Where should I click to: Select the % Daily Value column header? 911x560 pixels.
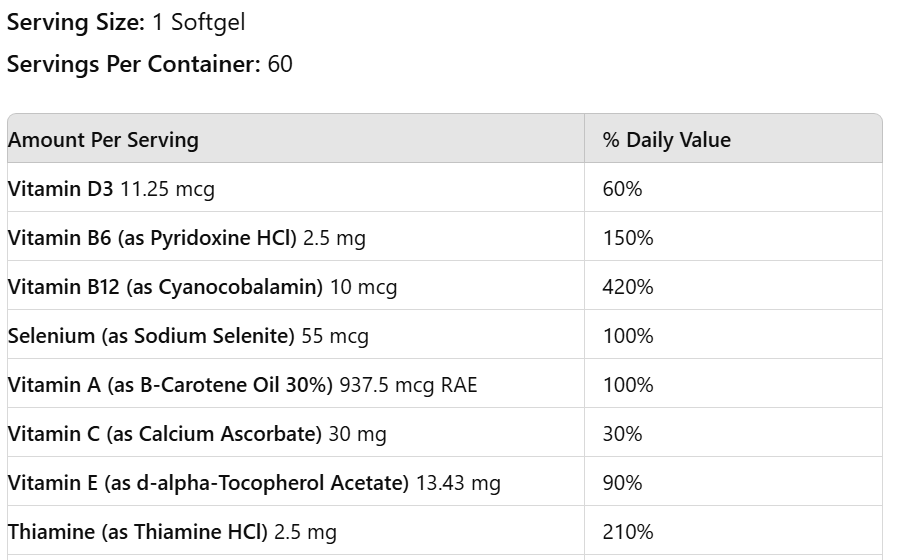click(x=666, y=140)
